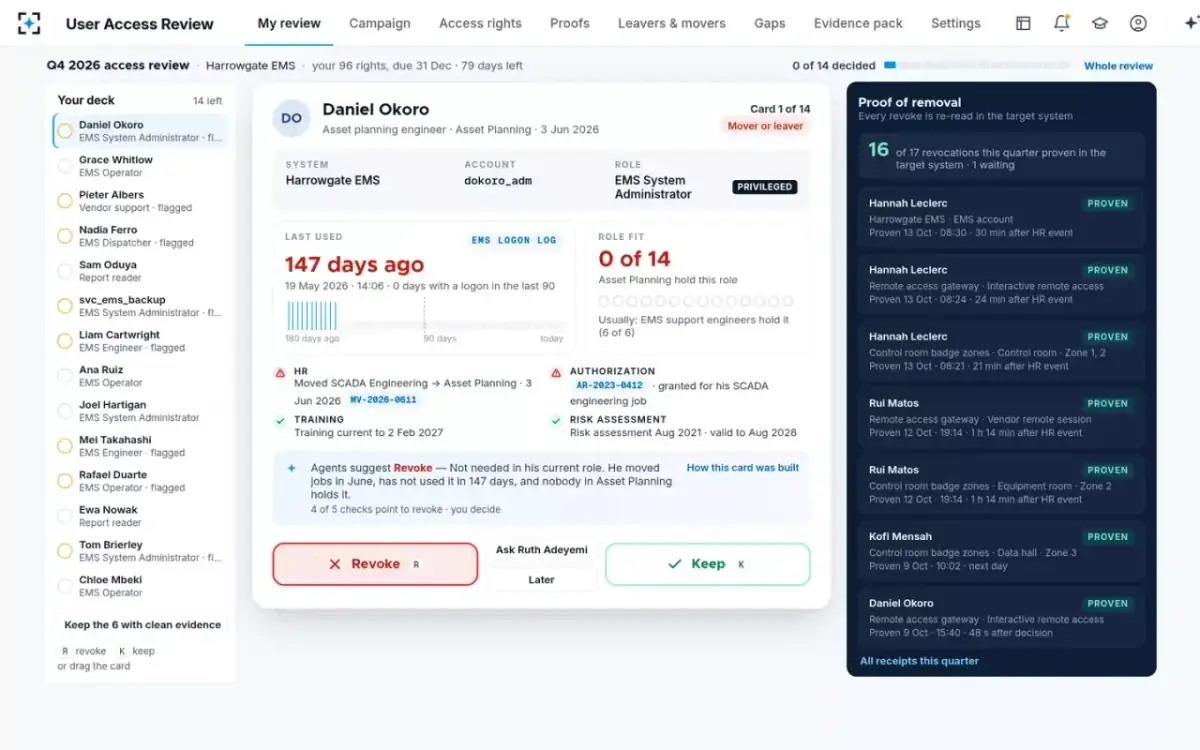1200x750 pixels.
Task: Click the role fit row of circles
Action: click(696, 301)
